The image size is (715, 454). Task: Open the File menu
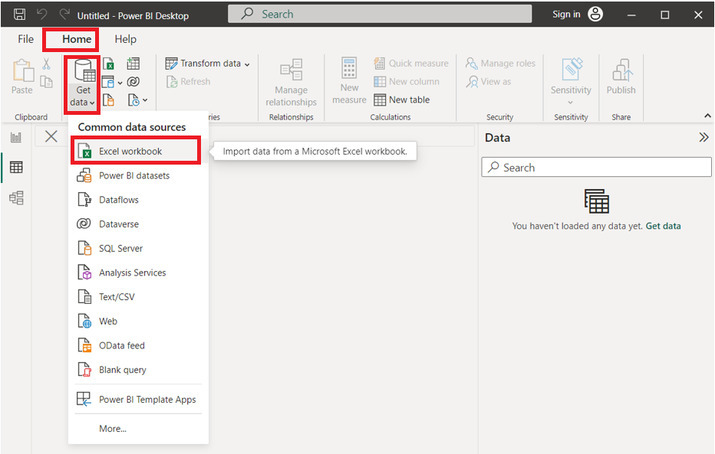pyautogui.click(x=26, y=39)
